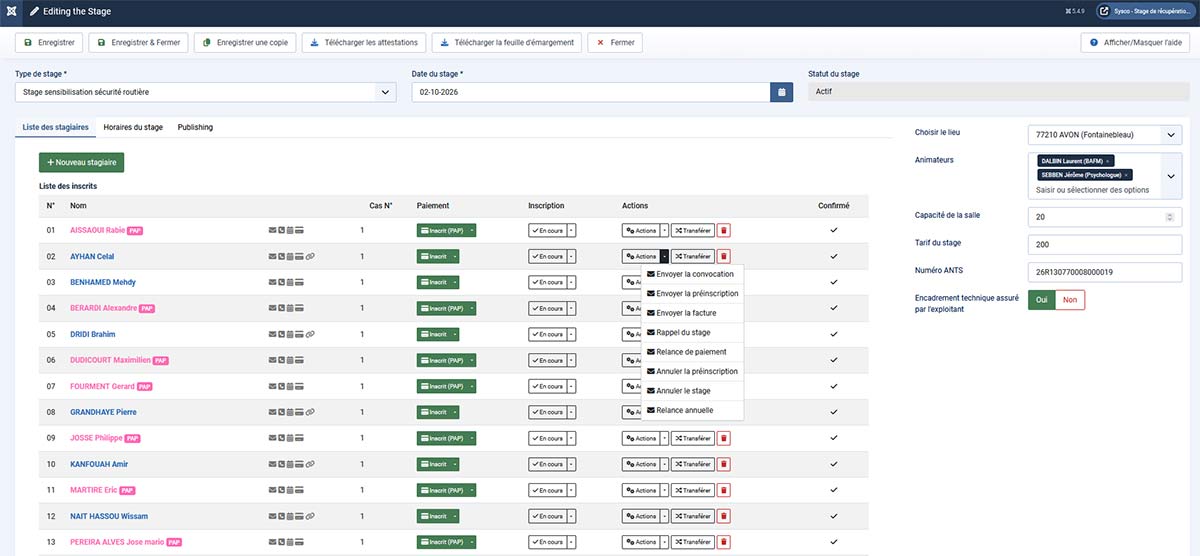Click link icon in KANFOUAH Amir row
This screenshot has width=1200, height=556.
click(311, 464)
